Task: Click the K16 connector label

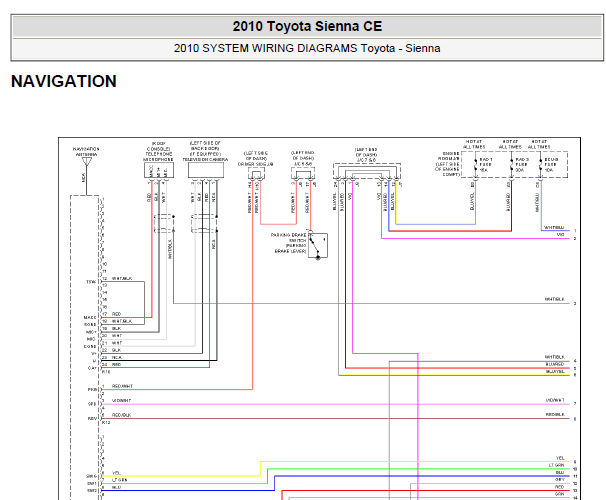Action: click(x=106, y=372)
